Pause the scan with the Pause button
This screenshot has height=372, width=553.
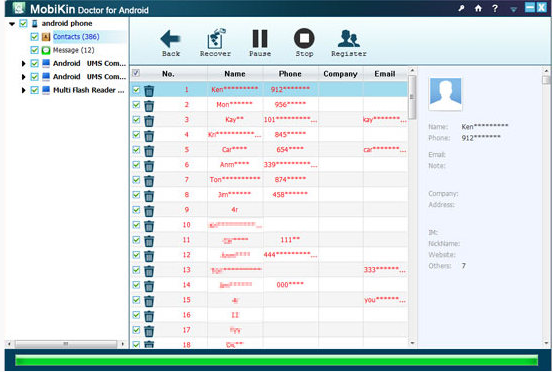260,43
